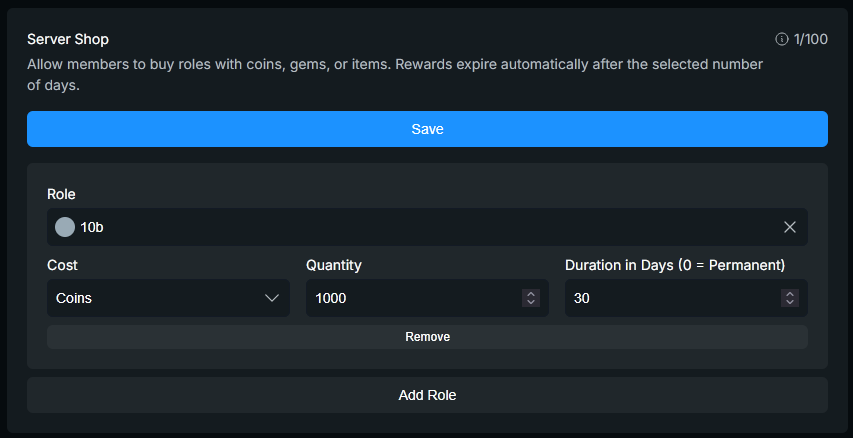Viewport: 853px width, 438px height.
Task: Click the Cost field label
Action: (62, 265)
